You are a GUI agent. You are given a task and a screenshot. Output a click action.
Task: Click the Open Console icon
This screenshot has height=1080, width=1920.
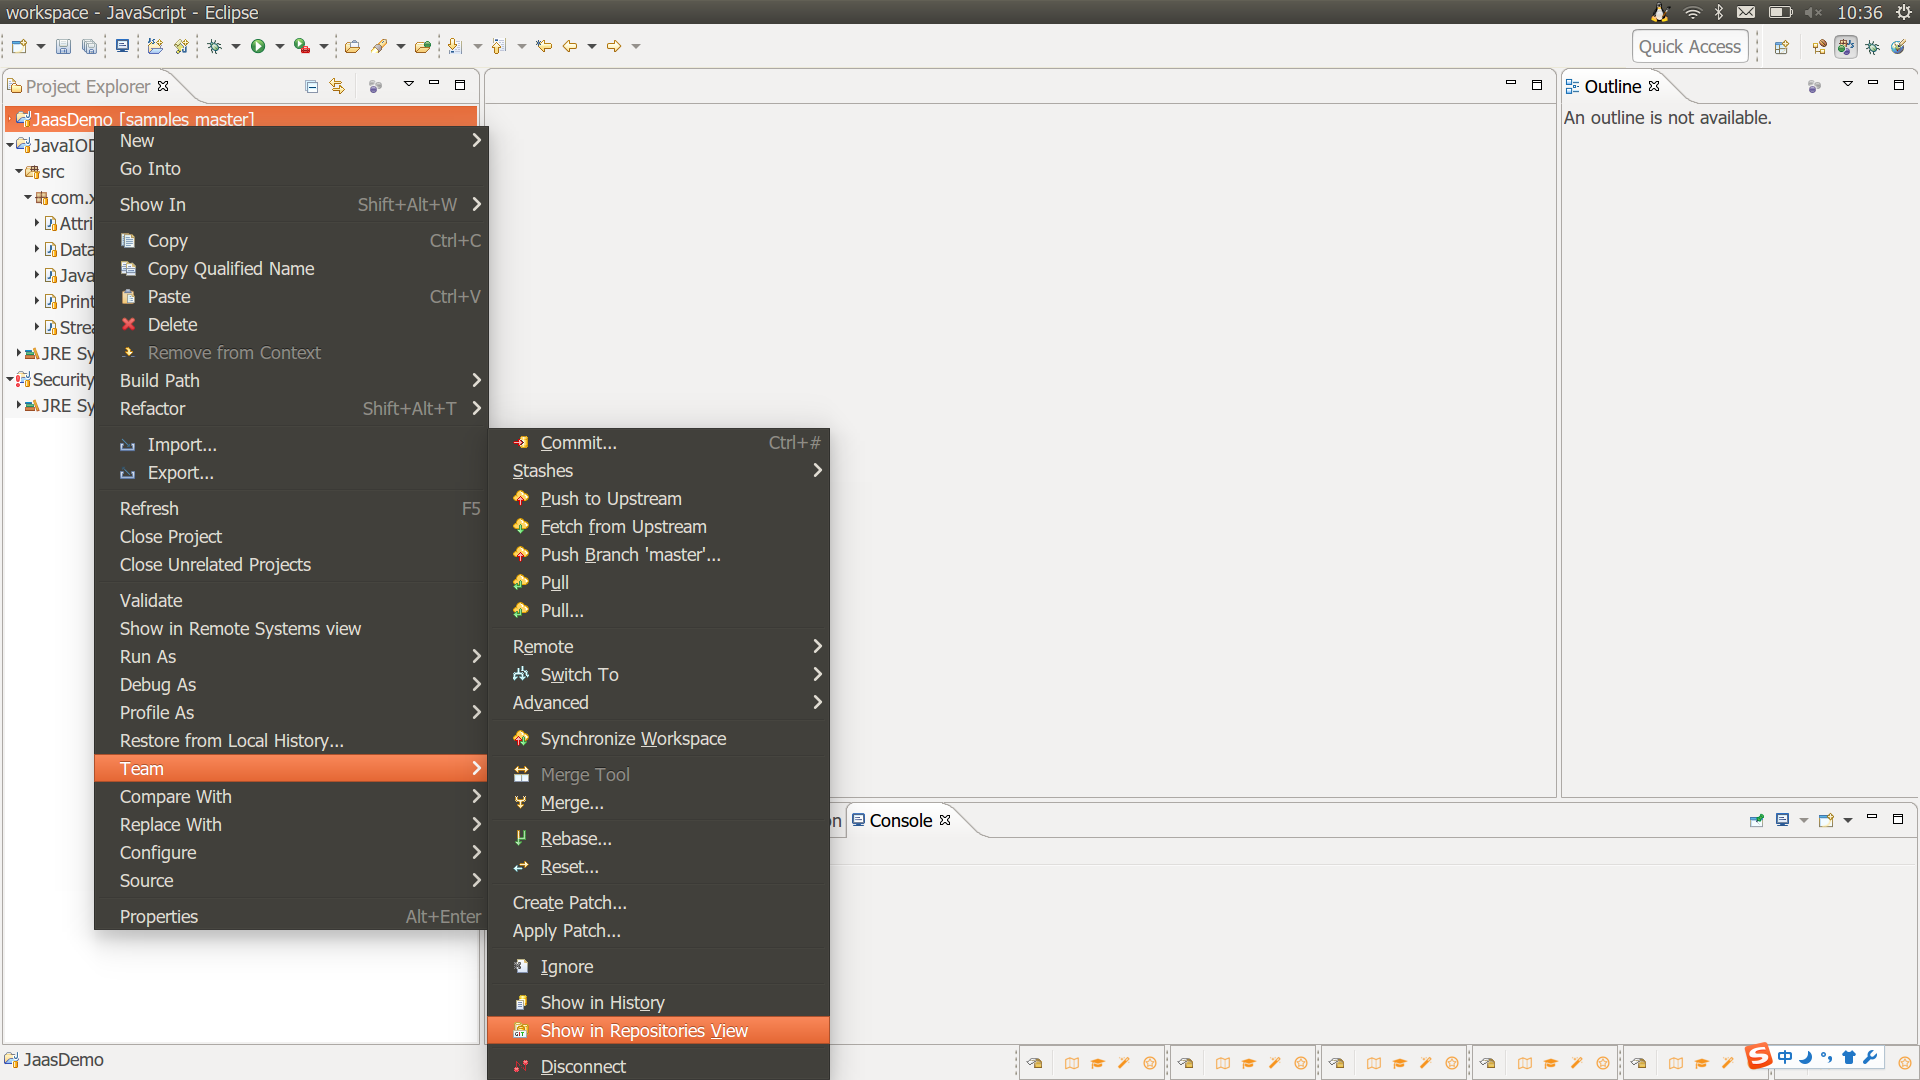pos(1826,820)
